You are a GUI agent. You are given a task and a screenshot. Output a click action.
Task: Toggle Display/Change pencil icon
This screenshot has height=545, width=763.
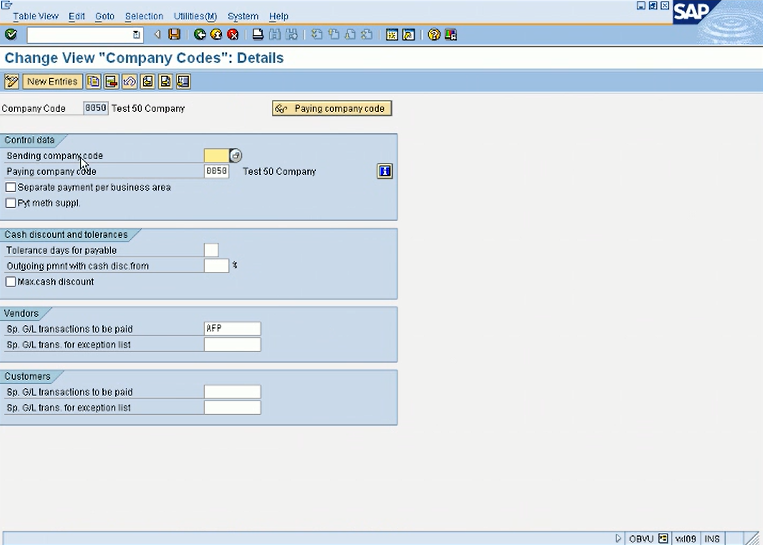coord(11,81)
